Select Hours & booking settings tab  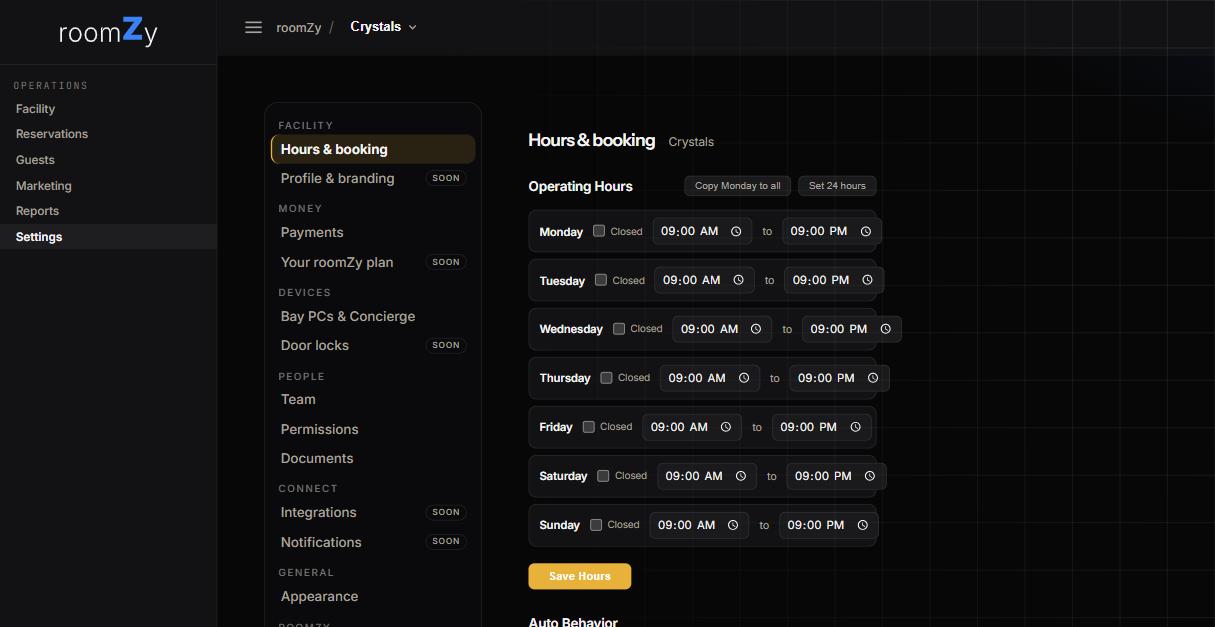pos(373,149)
